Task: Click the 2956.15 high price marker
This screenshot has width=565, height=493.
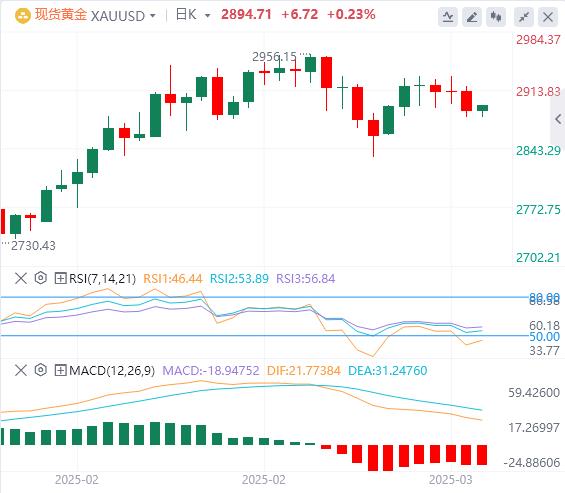Action: click(x=274, y=57)
